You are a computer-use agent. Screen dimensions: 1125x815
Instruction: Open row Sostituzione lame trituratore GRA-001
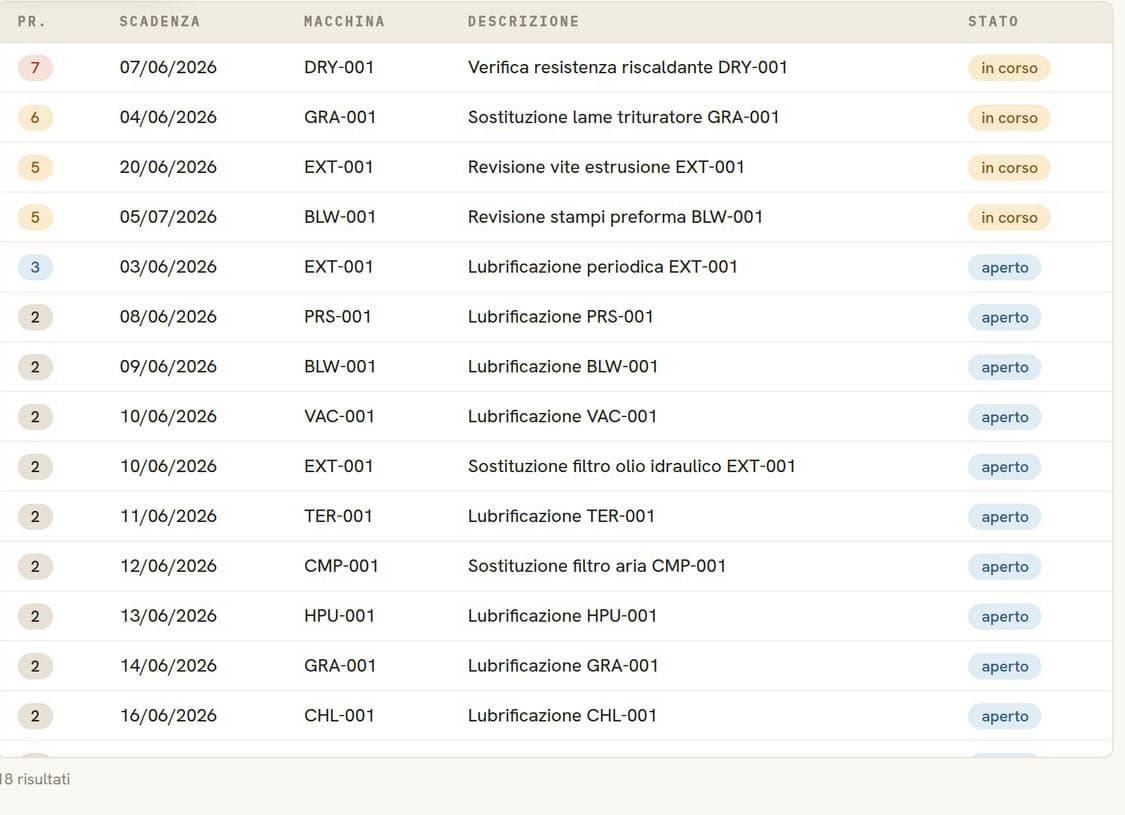[556, 117]
